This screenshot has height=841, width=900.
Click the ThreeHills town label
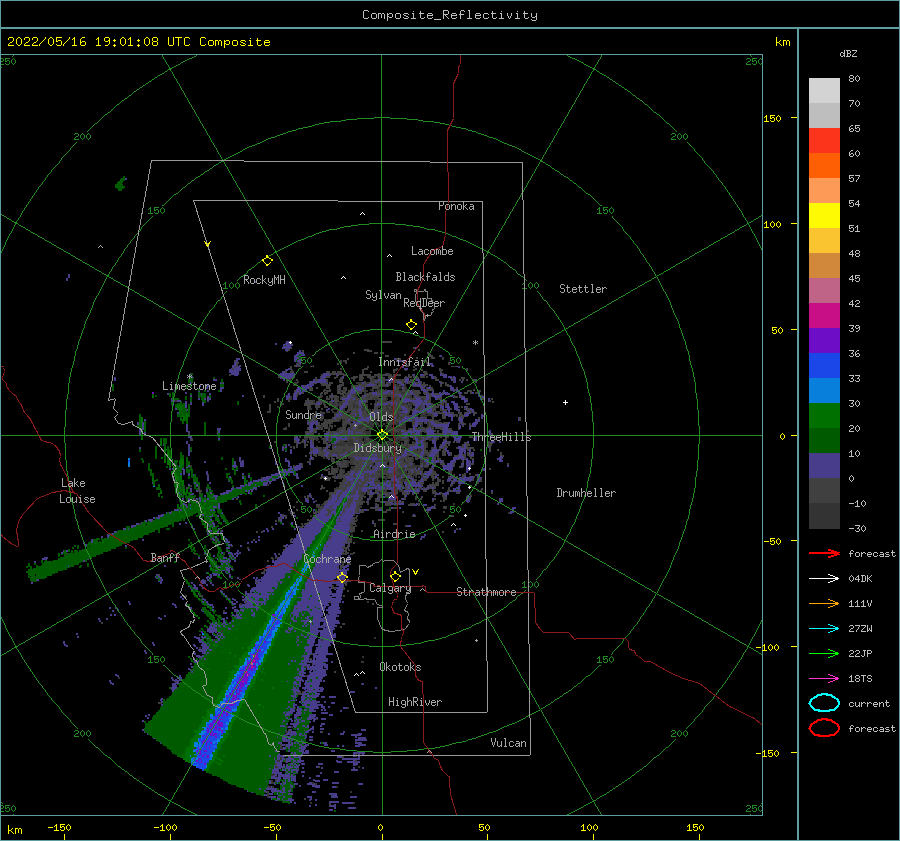[x=502, y=437]
